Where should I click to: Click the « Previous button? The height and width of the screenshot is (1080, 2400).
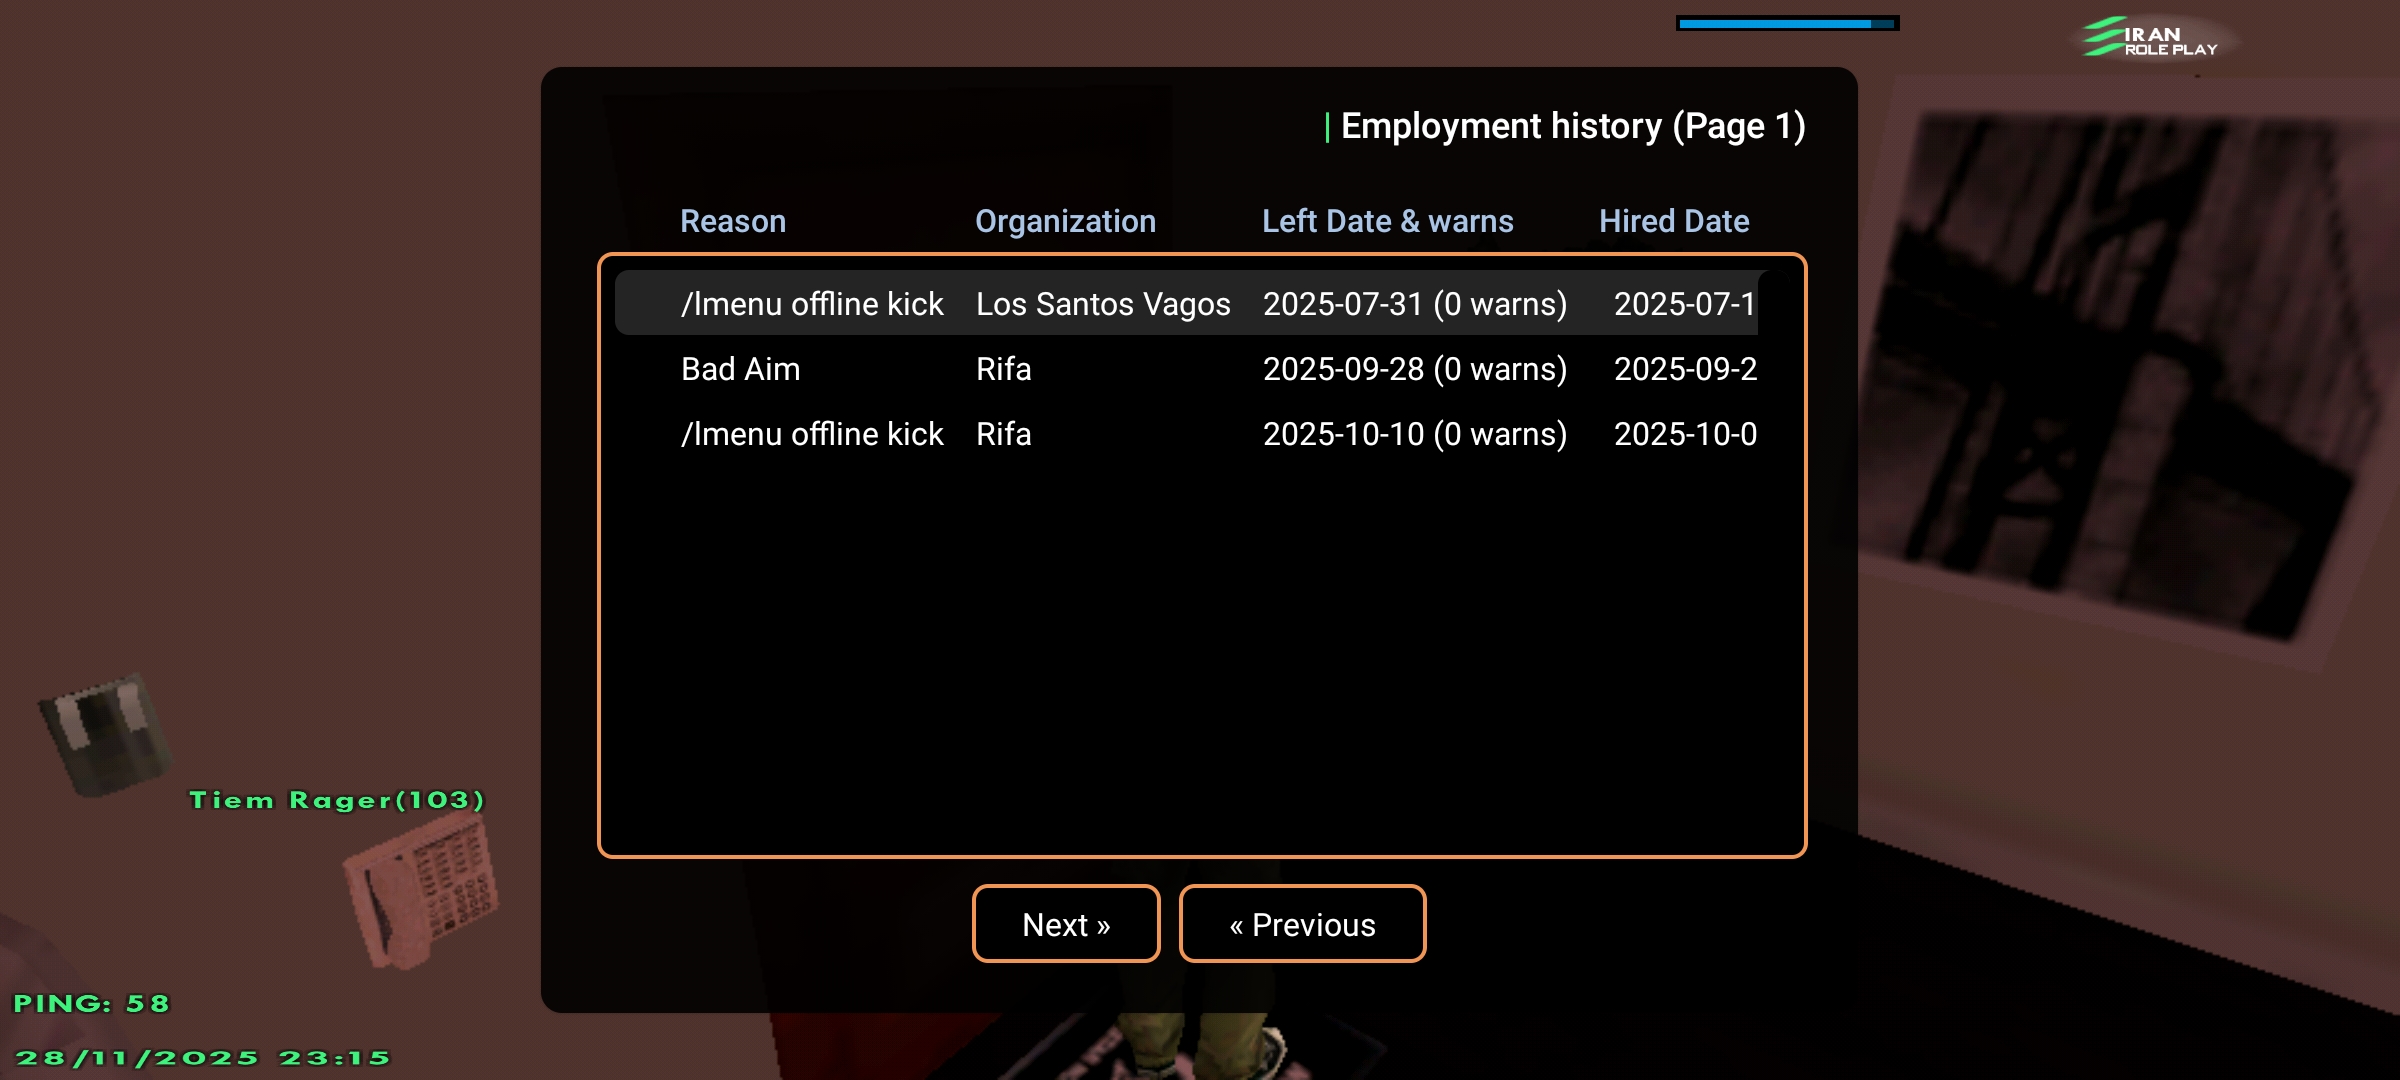pos(1302,924)
